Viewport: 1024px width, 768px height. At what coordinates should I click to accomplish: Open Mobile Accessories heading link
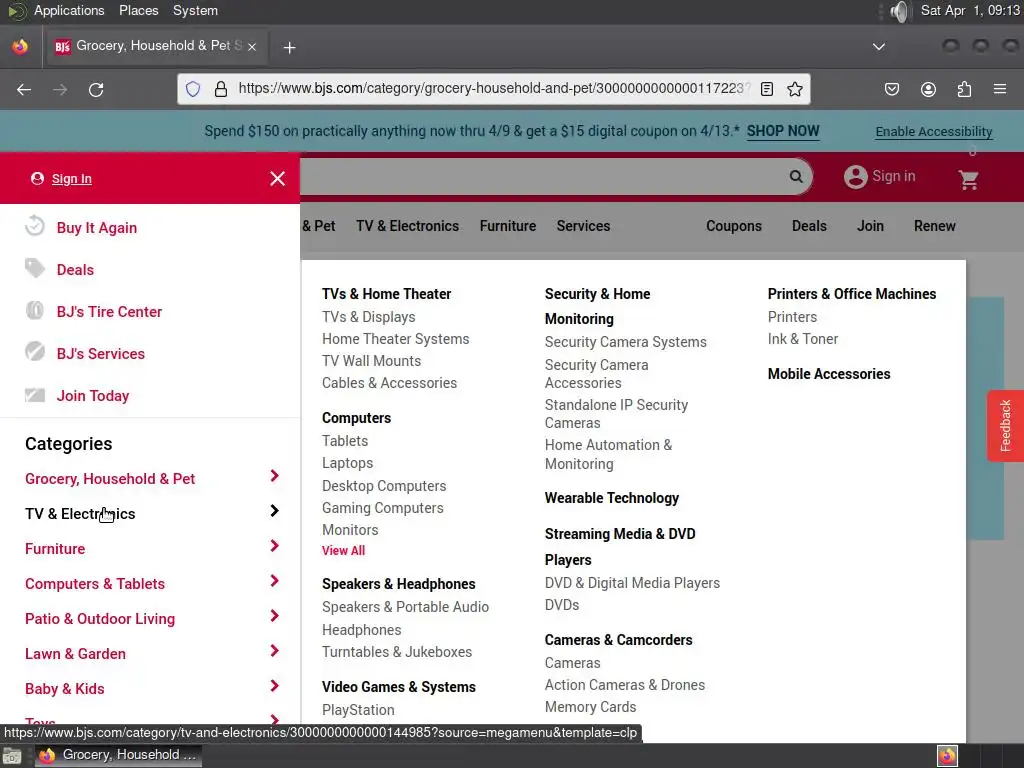point(829,374)
